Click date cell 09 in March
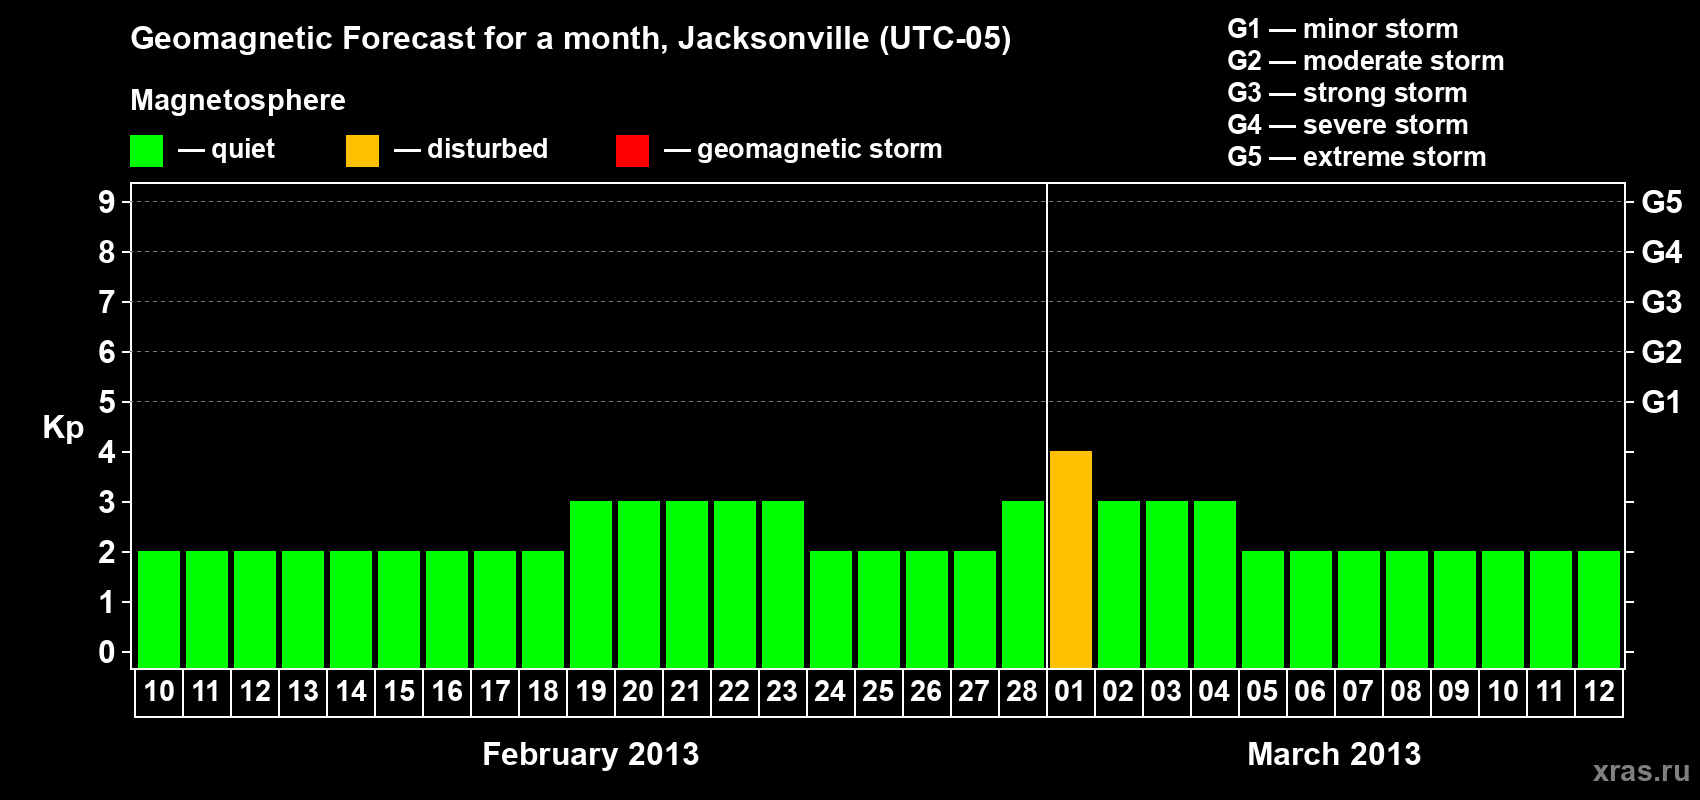The width and height of the screenshot is (1700, 800). [x=1454, y=692]
